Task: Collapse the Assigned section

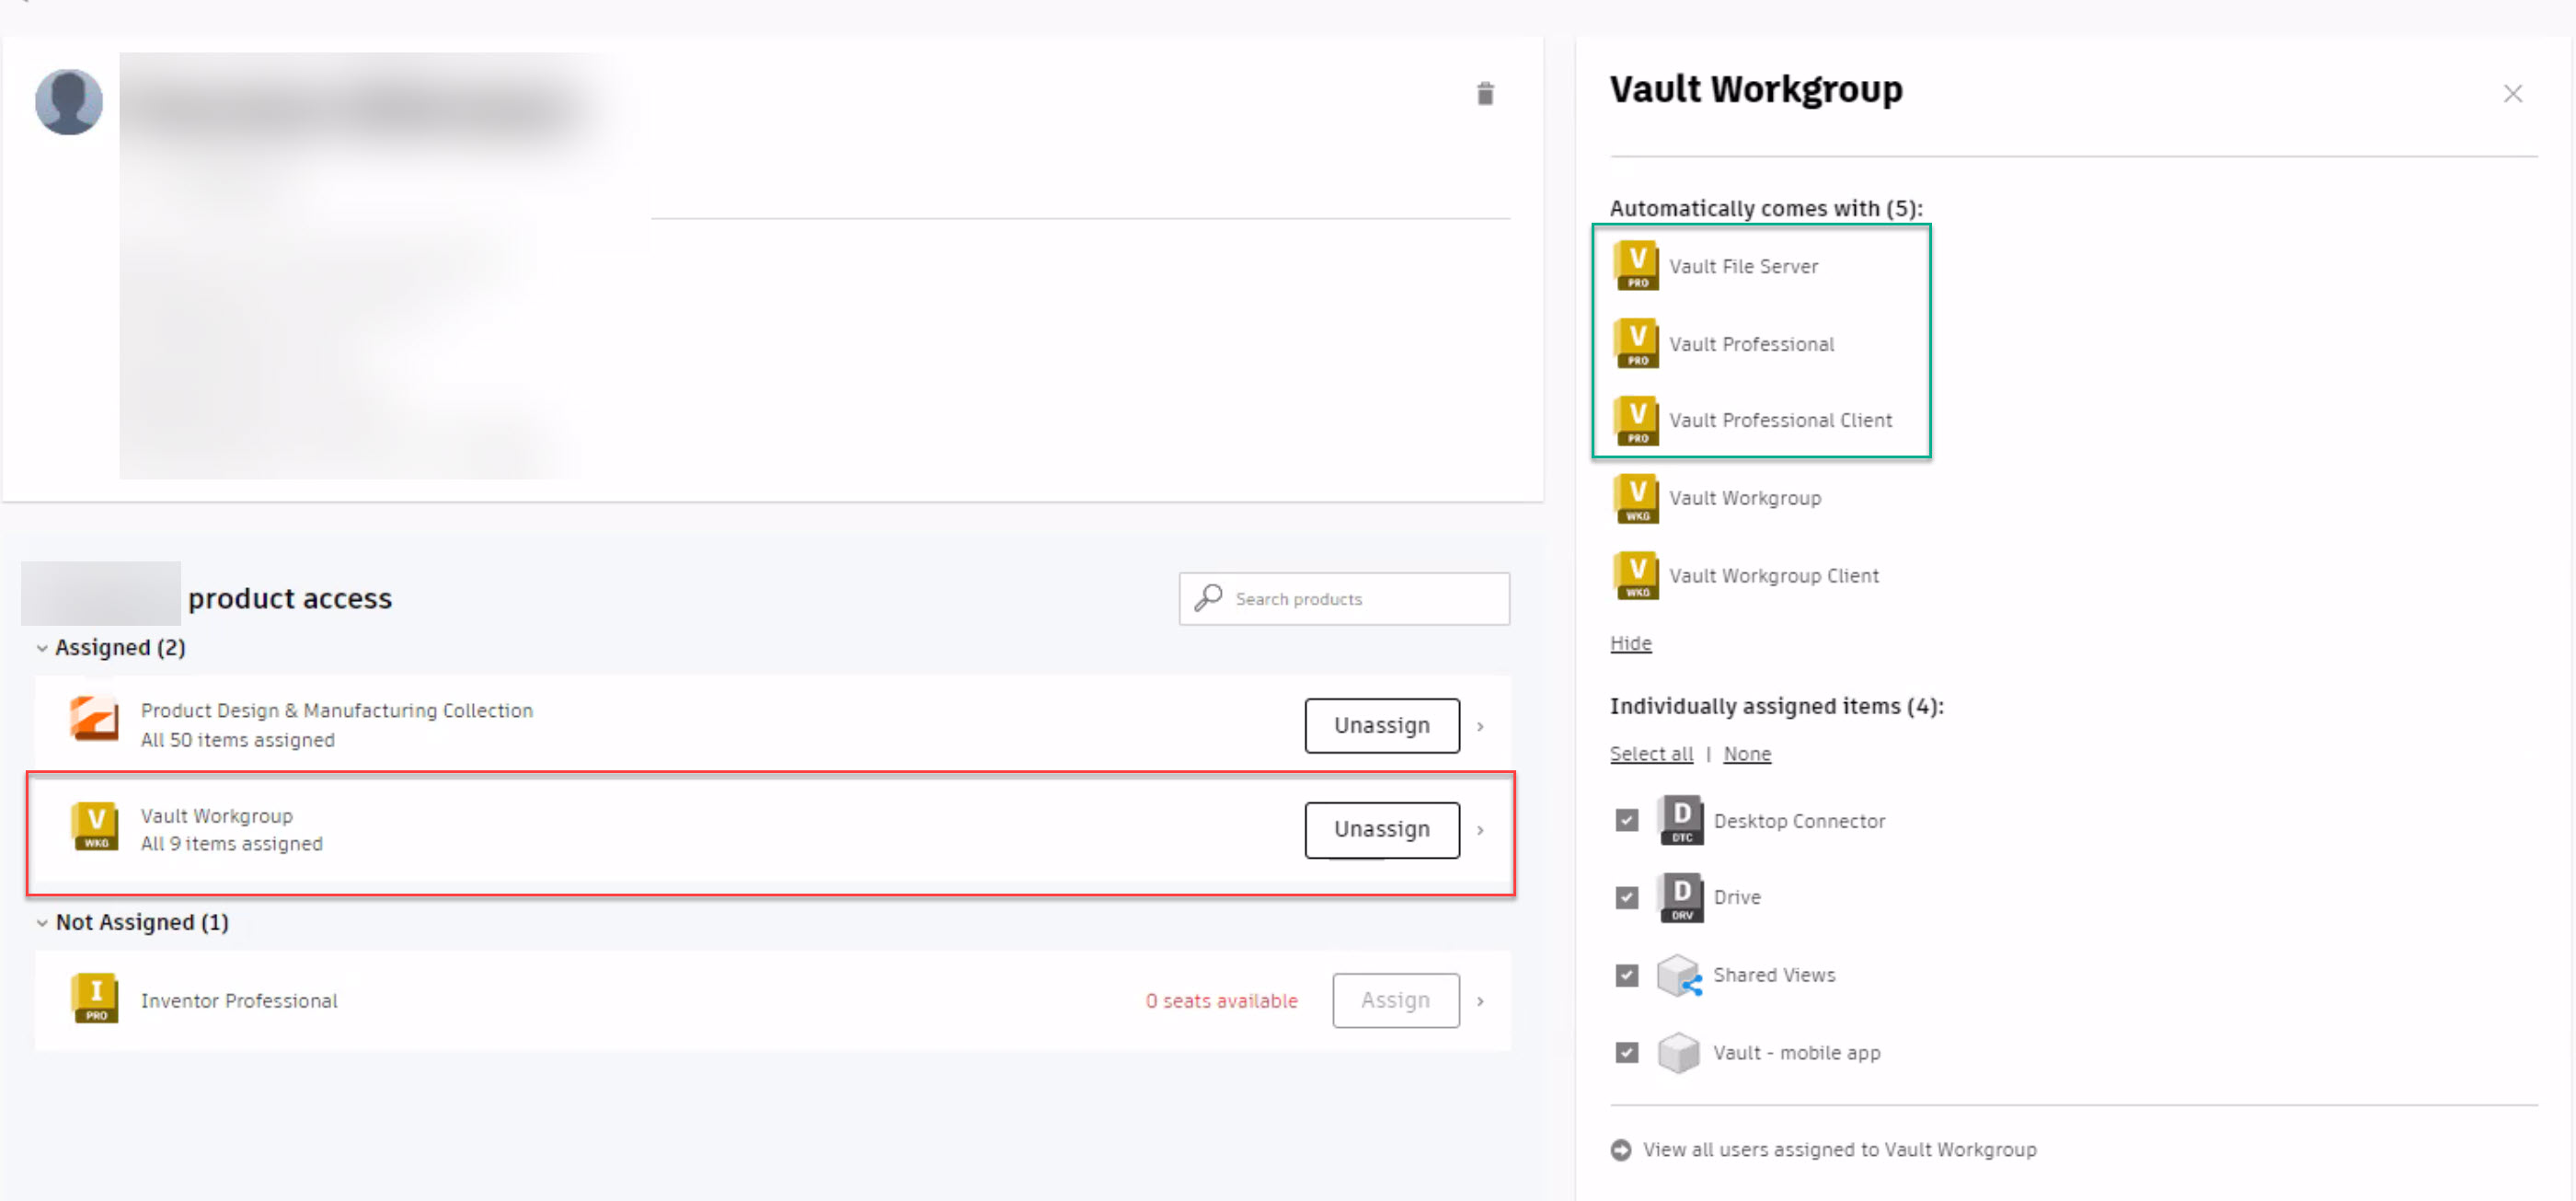Action: (43, 647)
